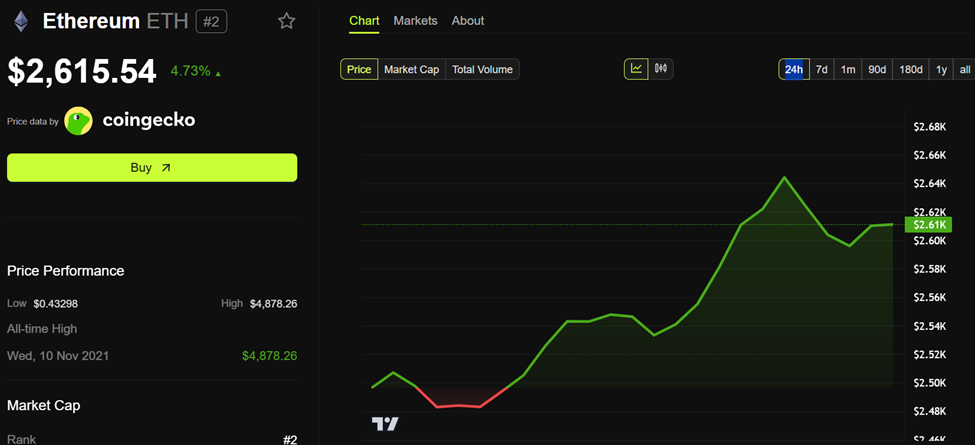975x445 pixels.
Task: Click the CoinGecko gecko logo
Action: (78, 121)
